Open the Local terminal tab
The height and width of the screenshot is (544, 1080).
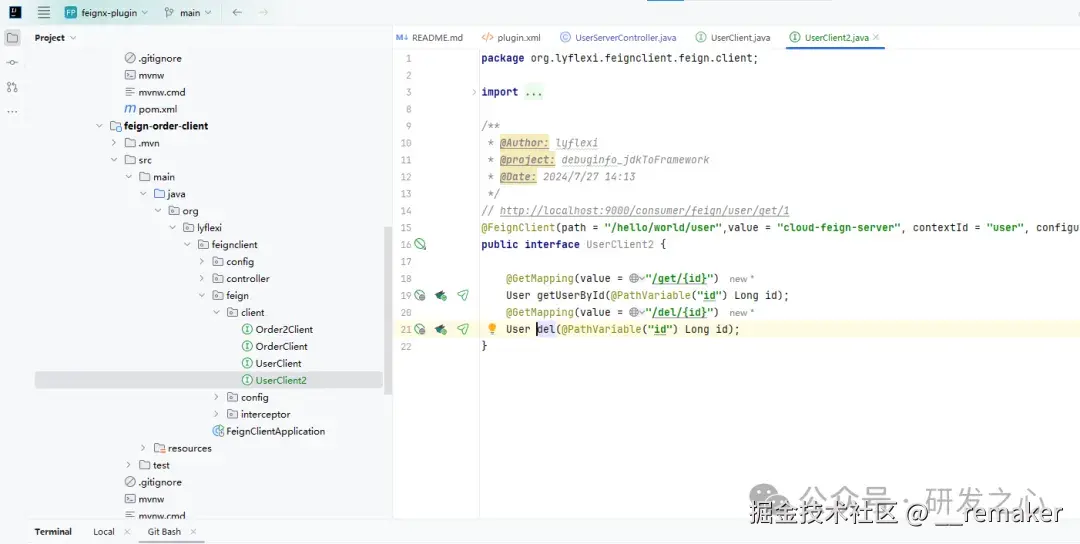tap(104, 532)
